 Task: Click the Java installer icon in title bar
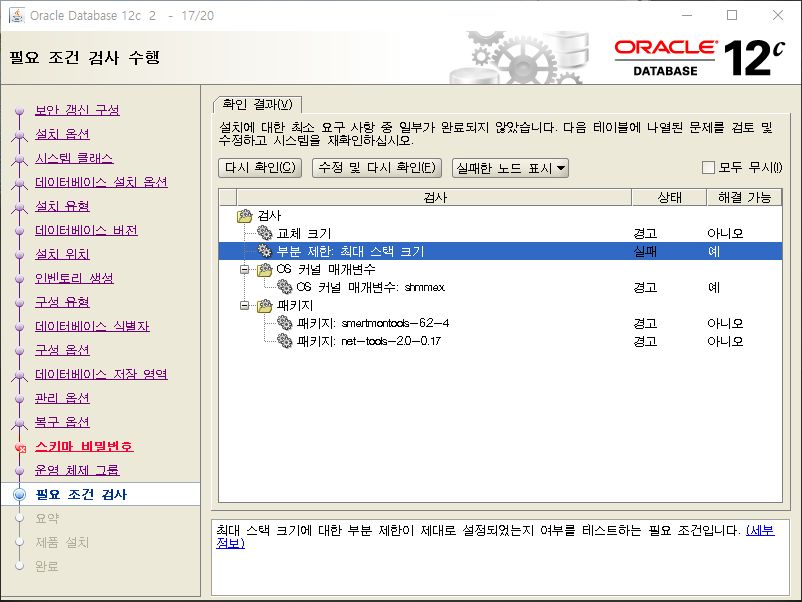tap(17, 15)
